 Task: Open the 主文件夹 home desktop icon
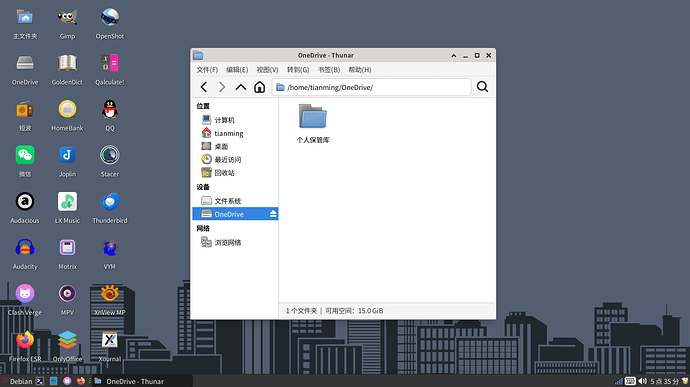[x=25, y=24]
